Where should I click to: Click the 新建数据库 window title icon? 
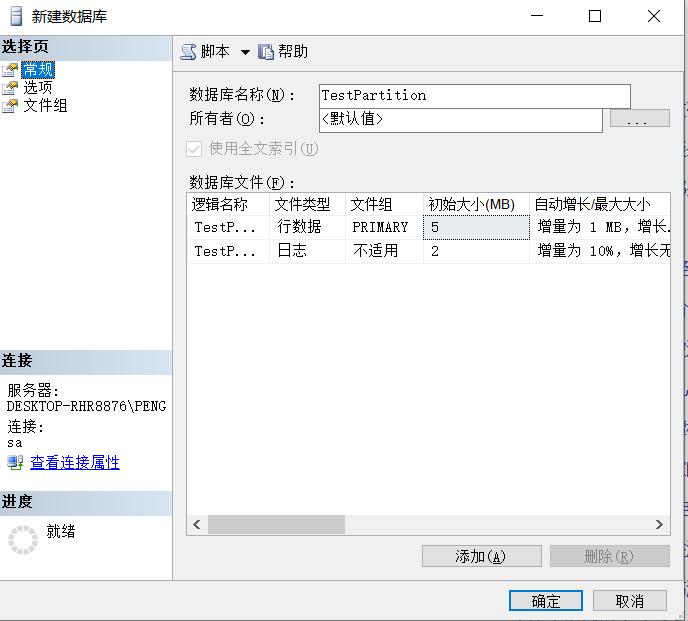(x=16, y=16)
